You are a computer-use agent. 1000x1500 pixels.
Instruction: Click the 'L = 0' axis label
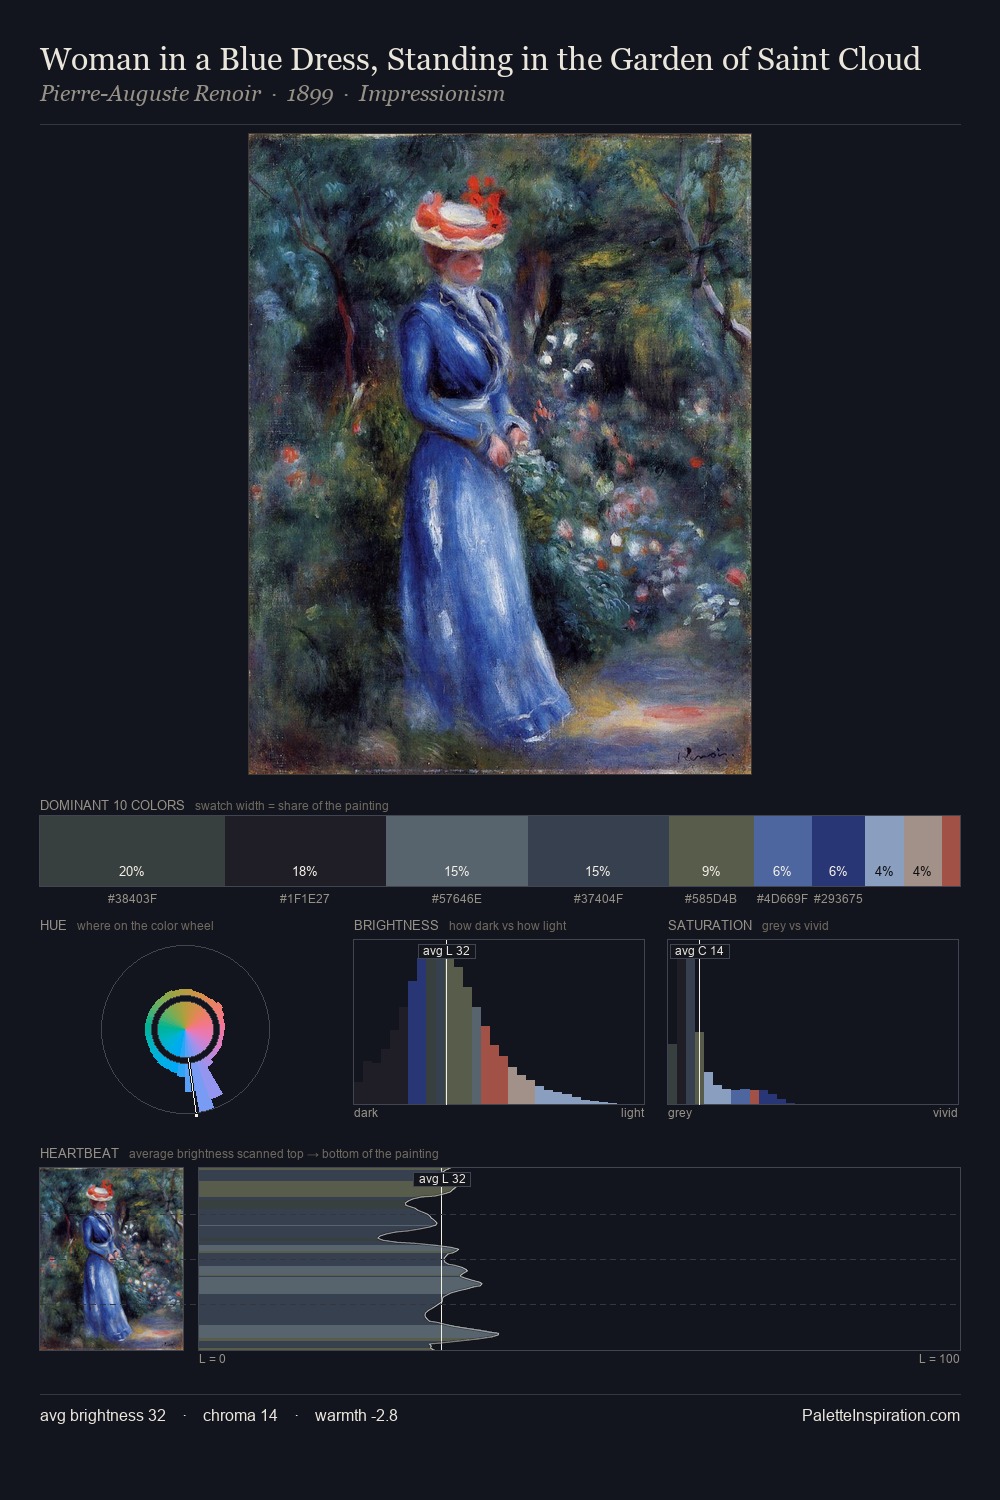(x=212, y=1359)
